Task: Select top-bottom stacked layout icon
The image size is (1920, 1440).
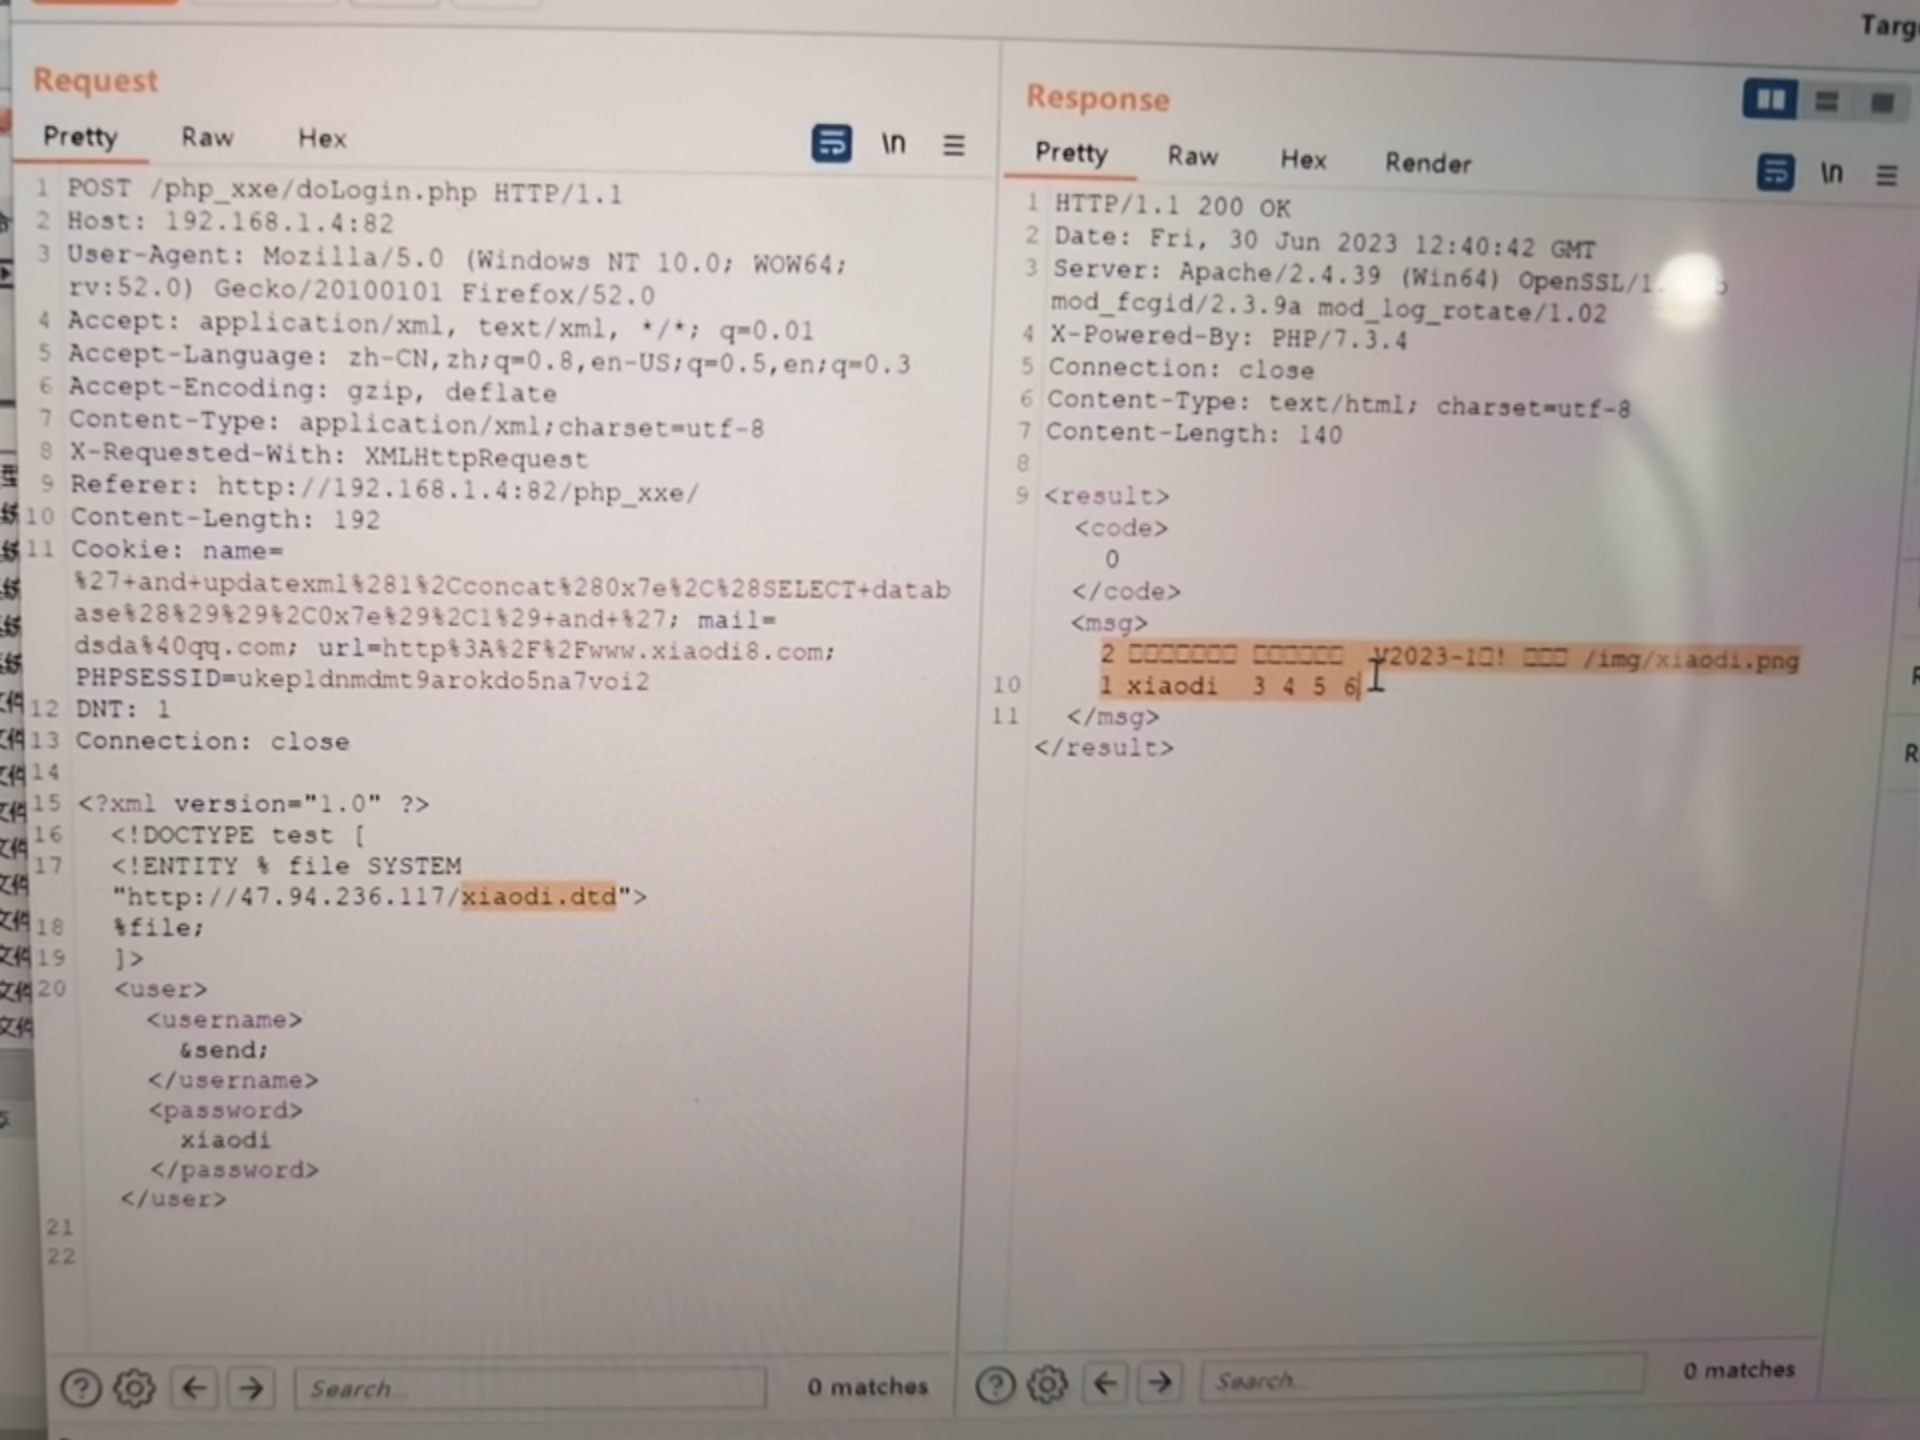Action: (x=1826, y=101)
